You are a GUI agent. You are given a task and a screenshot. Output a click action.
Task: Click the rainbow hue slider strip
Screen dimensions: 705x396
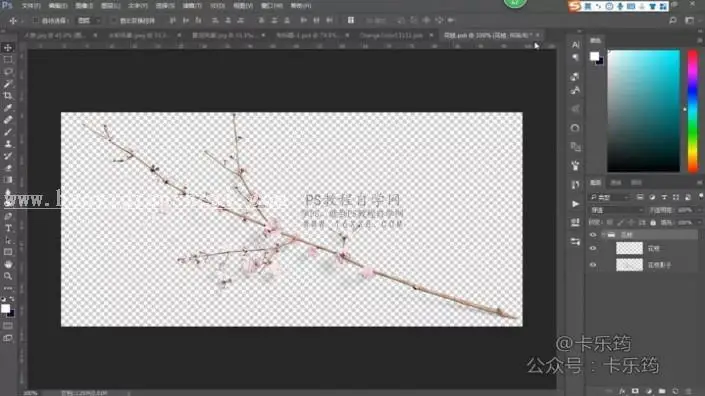point(692,111)
